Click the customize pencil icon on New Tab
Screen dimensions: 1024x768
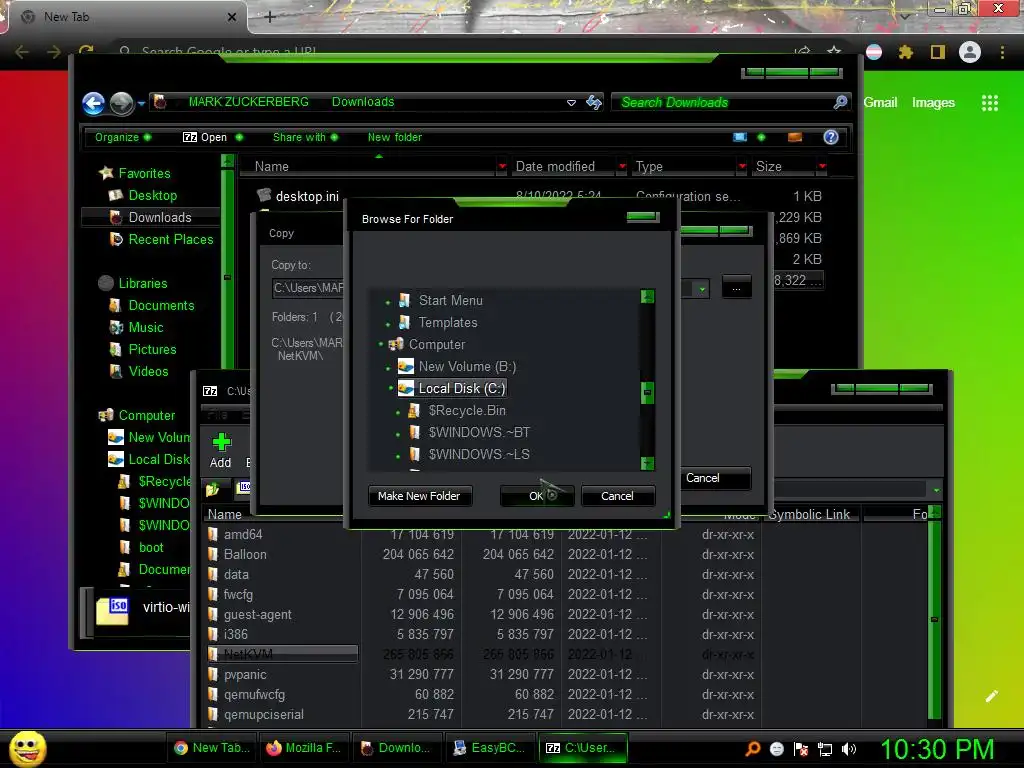[991, 696]
